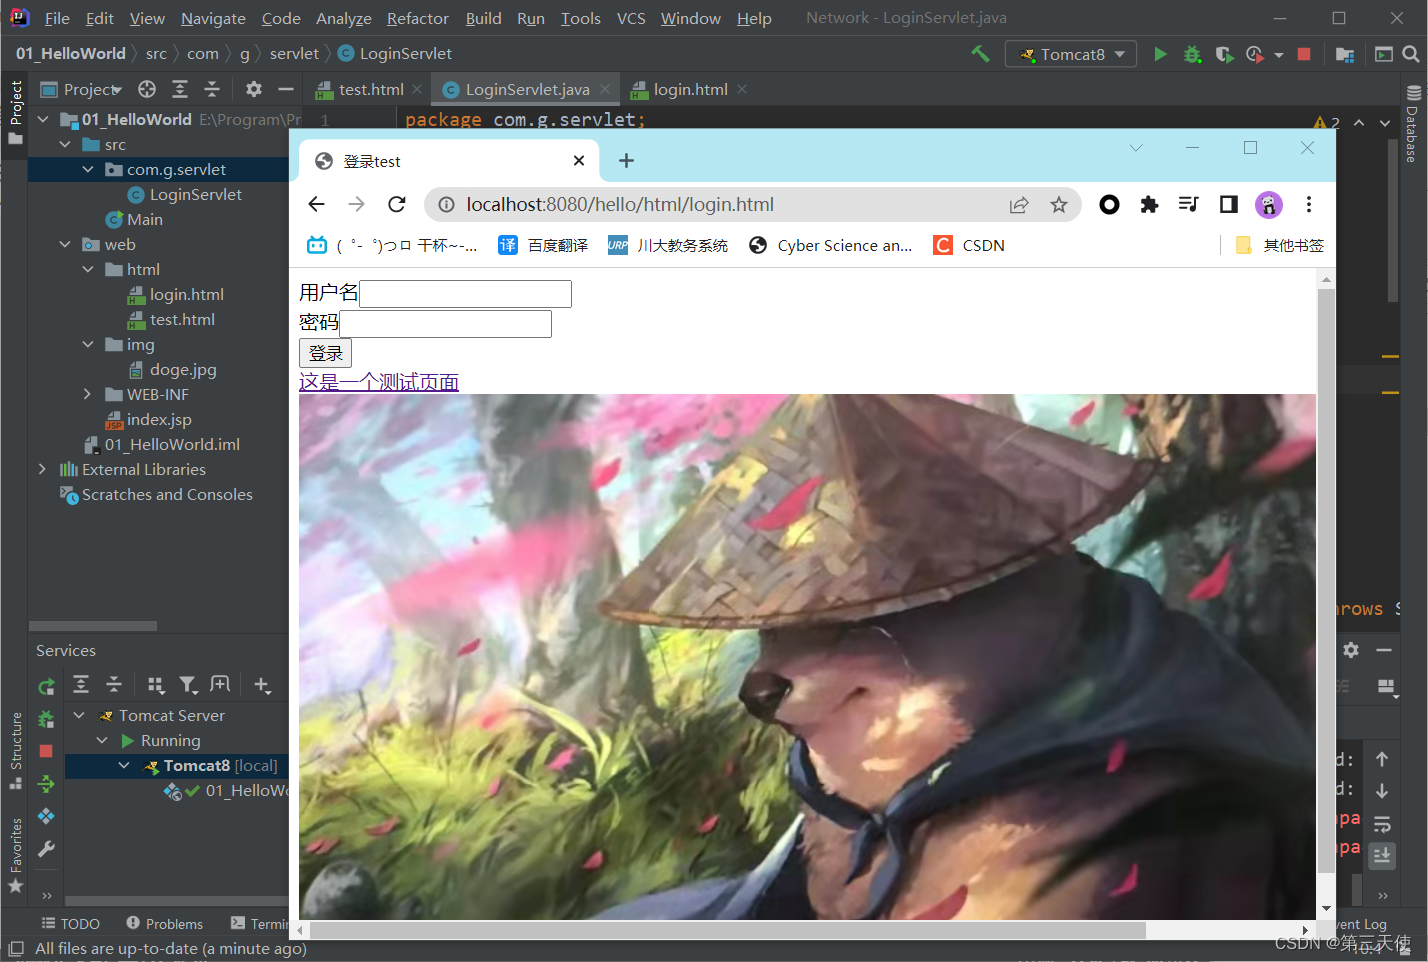Viewport: 1428px width, 962px height.
Task: Open the browser extensions puzzle icon
Action: [1149, 205]
